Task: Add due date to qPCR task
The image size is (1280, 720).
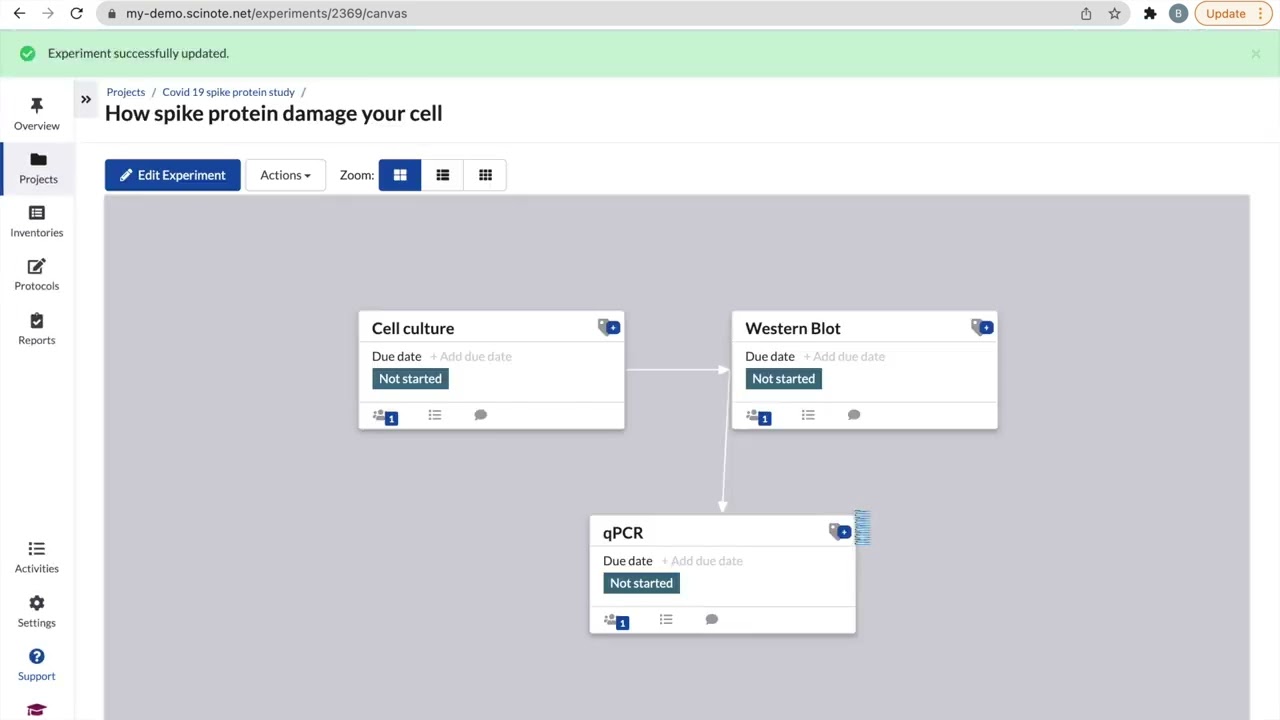Action: 702,561
